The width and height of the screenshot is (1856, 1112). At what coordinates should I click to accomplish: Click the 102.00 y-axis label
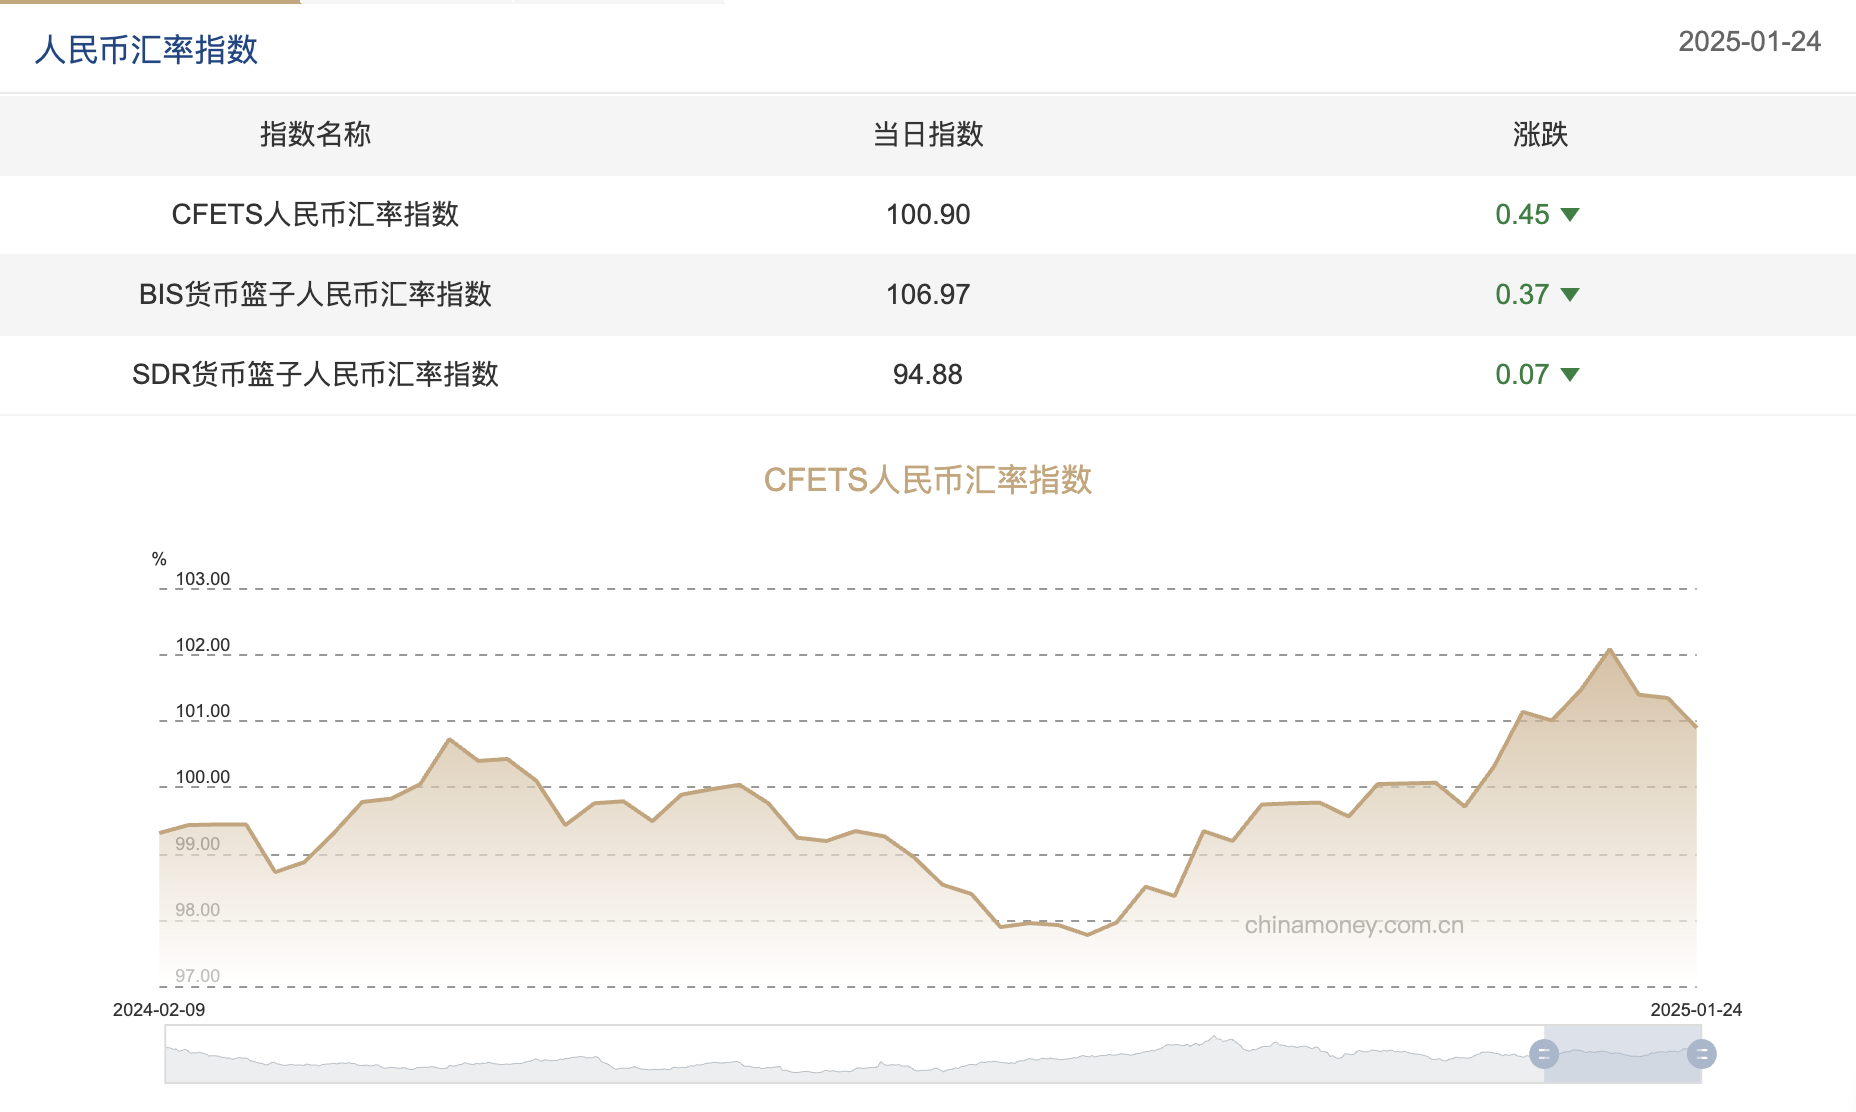point(203,645)
